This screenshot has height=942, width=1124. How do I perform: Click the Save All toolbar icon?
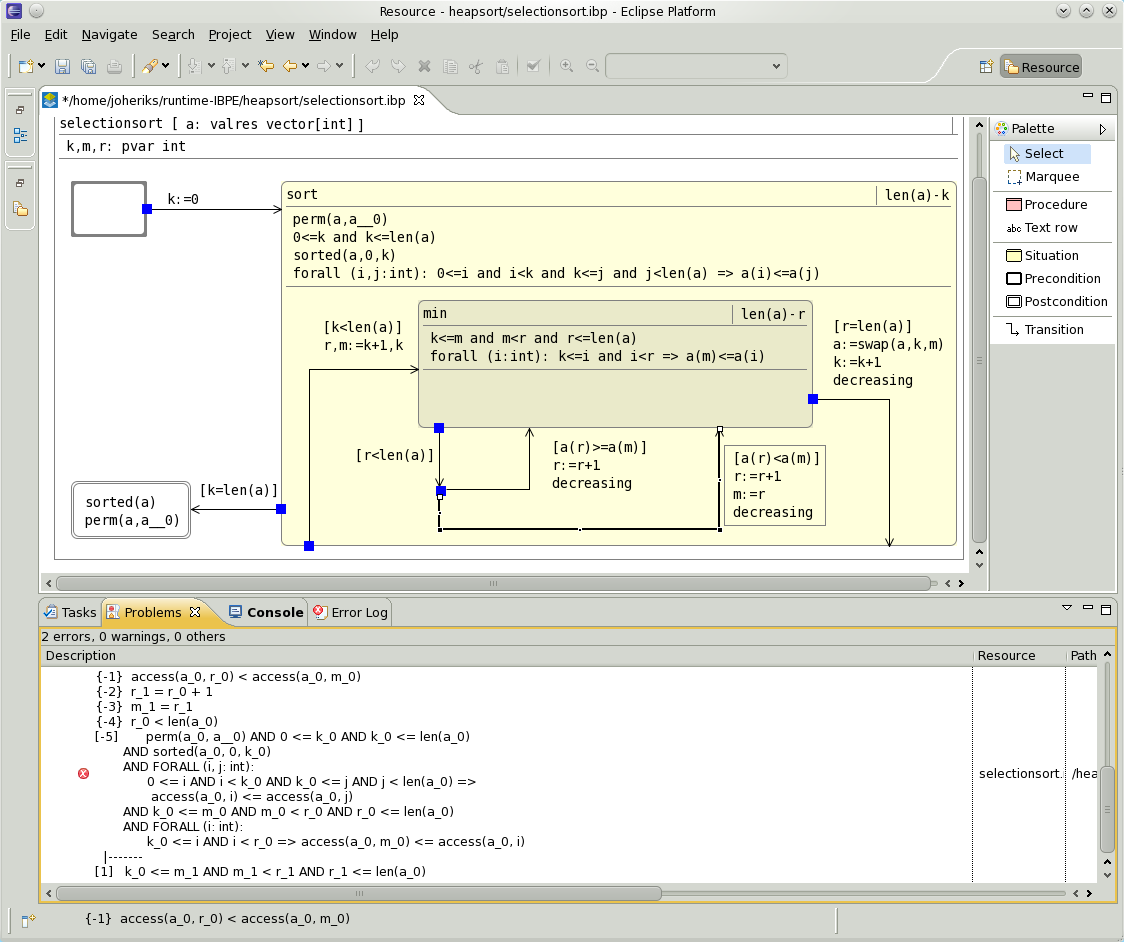coord(88,66)
